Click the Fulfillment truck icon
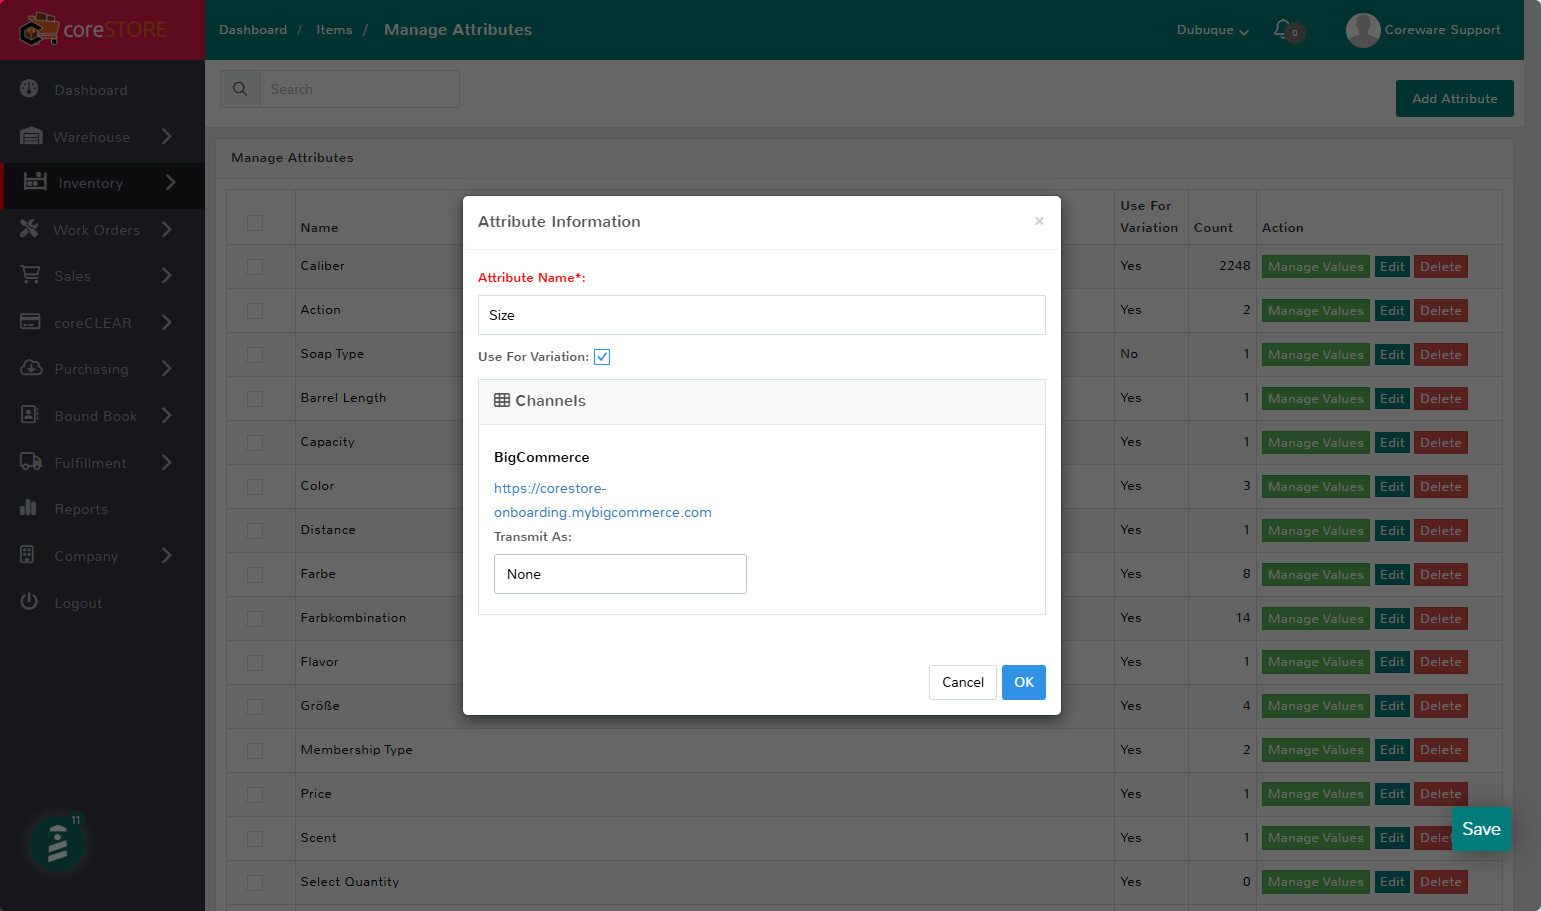 click(31, 462)
